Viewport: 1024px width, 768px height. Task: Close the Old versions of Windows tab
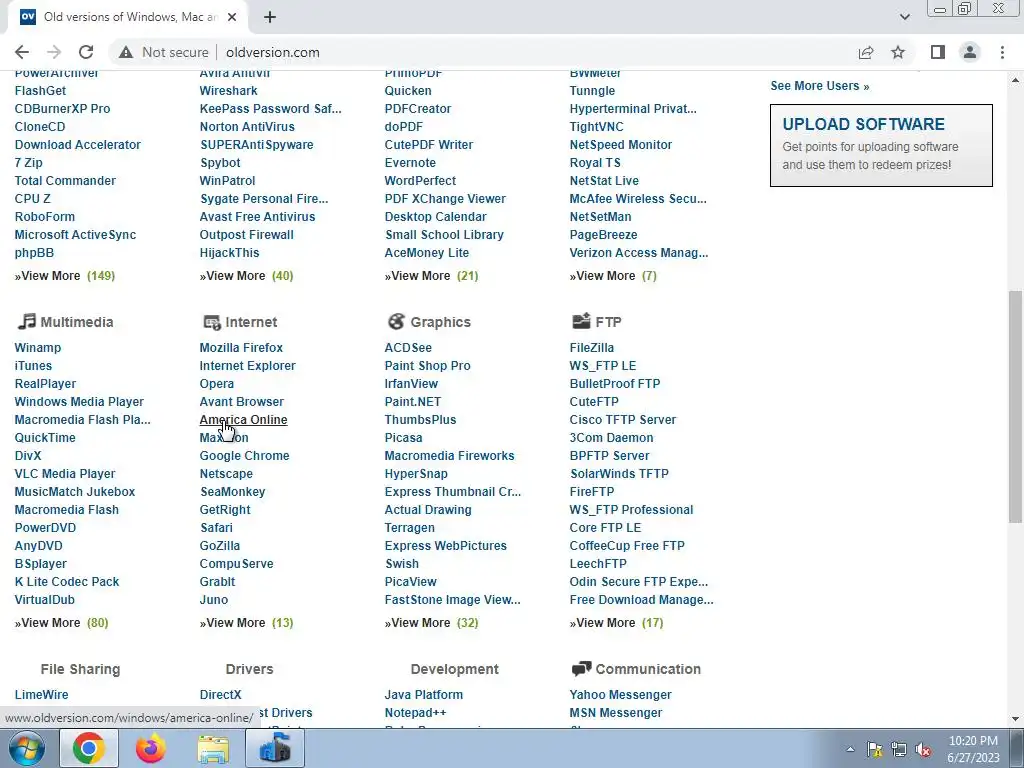point(232,17)
